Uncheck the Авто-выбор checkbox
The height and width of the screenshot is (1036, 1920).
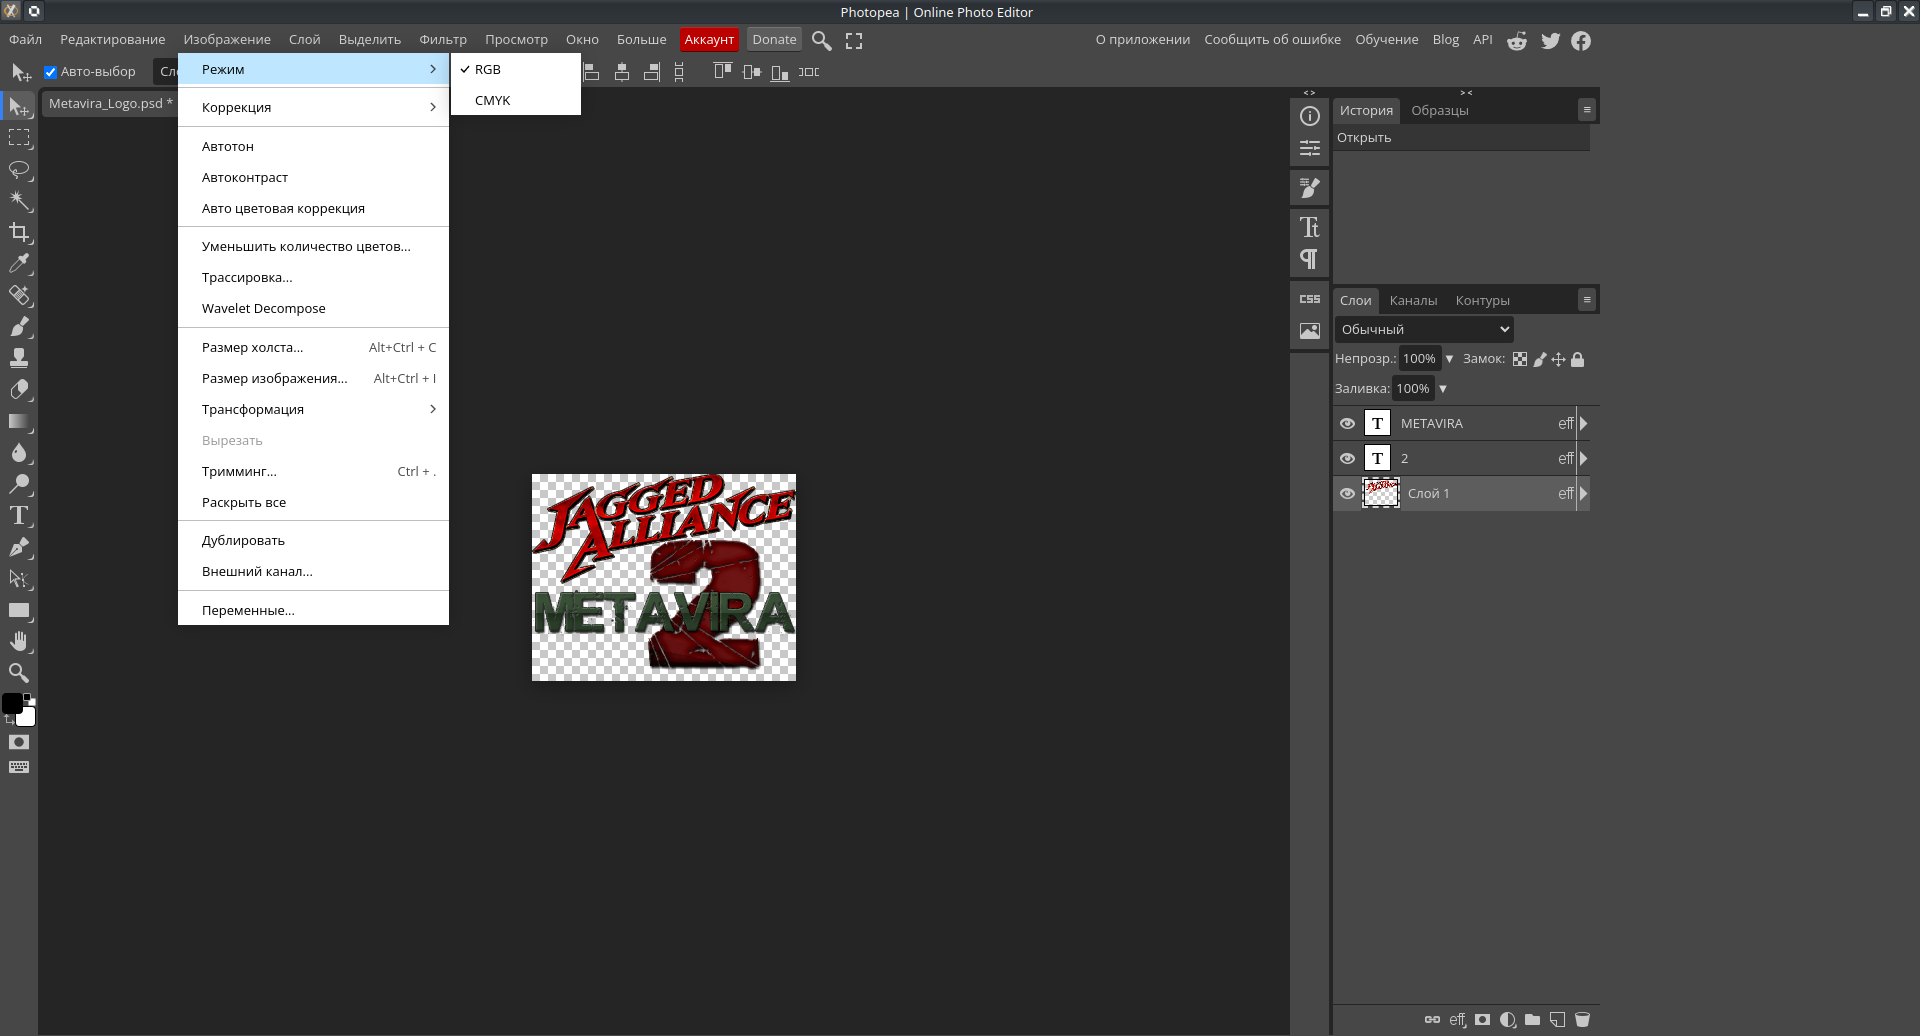[50, 72]
